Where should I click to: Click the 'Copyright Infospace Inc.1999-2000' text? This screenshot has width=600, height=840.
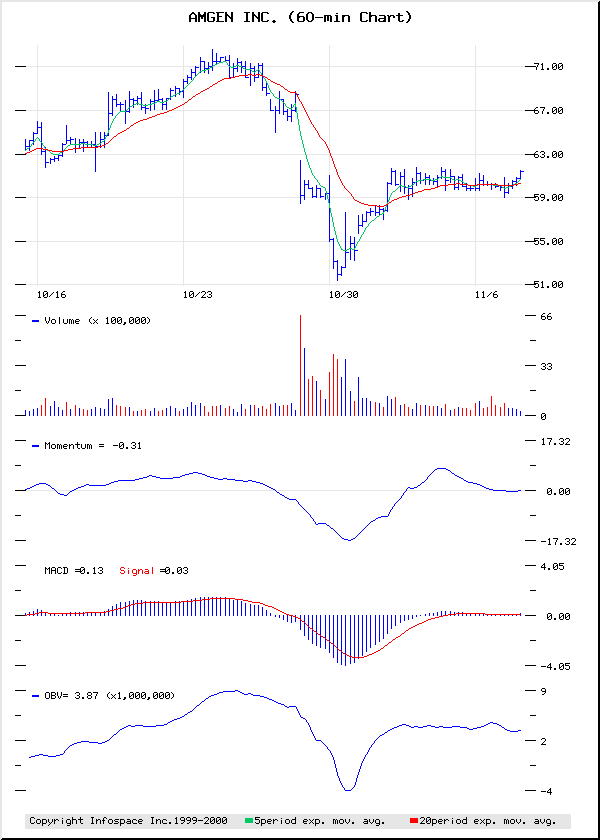click(128, 821)
